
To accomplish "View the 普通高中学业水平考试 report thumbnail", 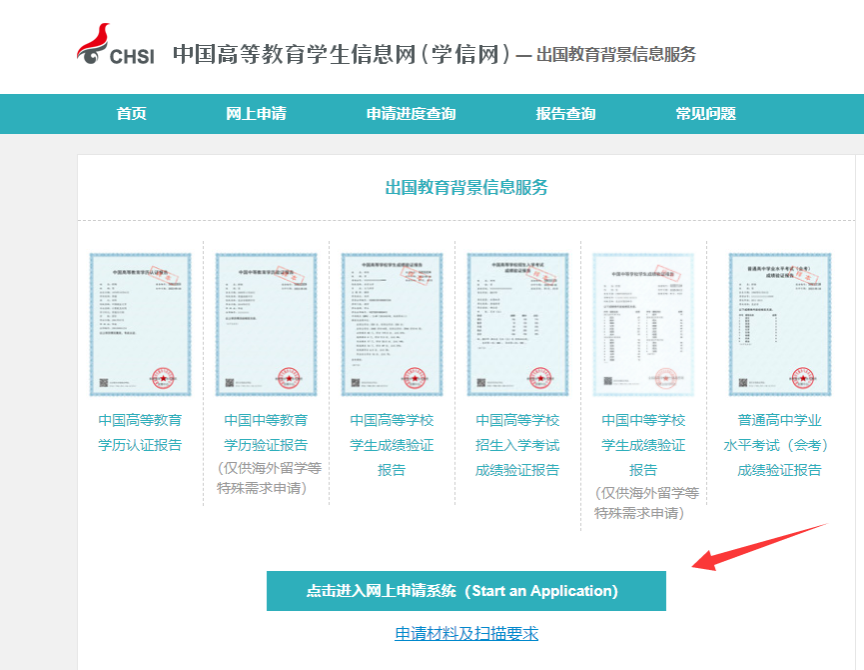I will click(780, 324).
